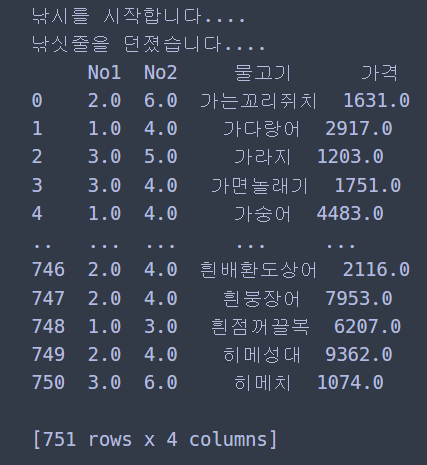Screen dimensions: 427x465
Task: Select fish name '가숭어'
Action: (x=263, y=214)
